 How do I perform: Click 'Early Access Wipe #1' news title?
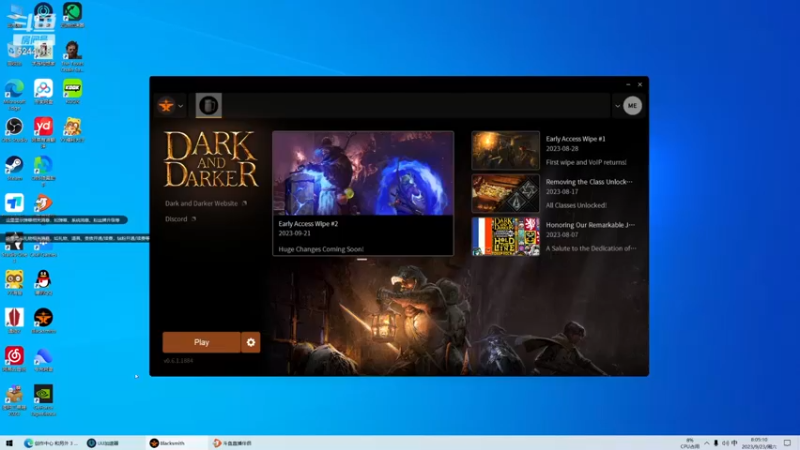point(576,139)
